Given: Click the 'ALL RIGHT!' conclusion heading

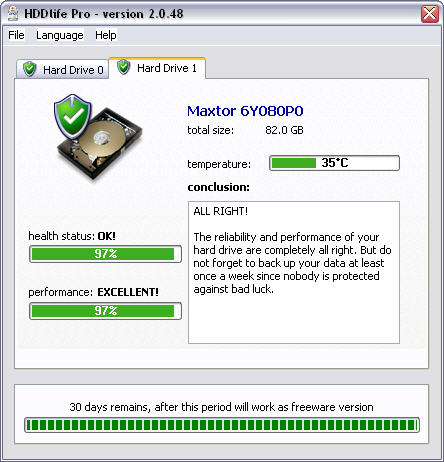Looking at the screenshot, I should click(220, 211).
